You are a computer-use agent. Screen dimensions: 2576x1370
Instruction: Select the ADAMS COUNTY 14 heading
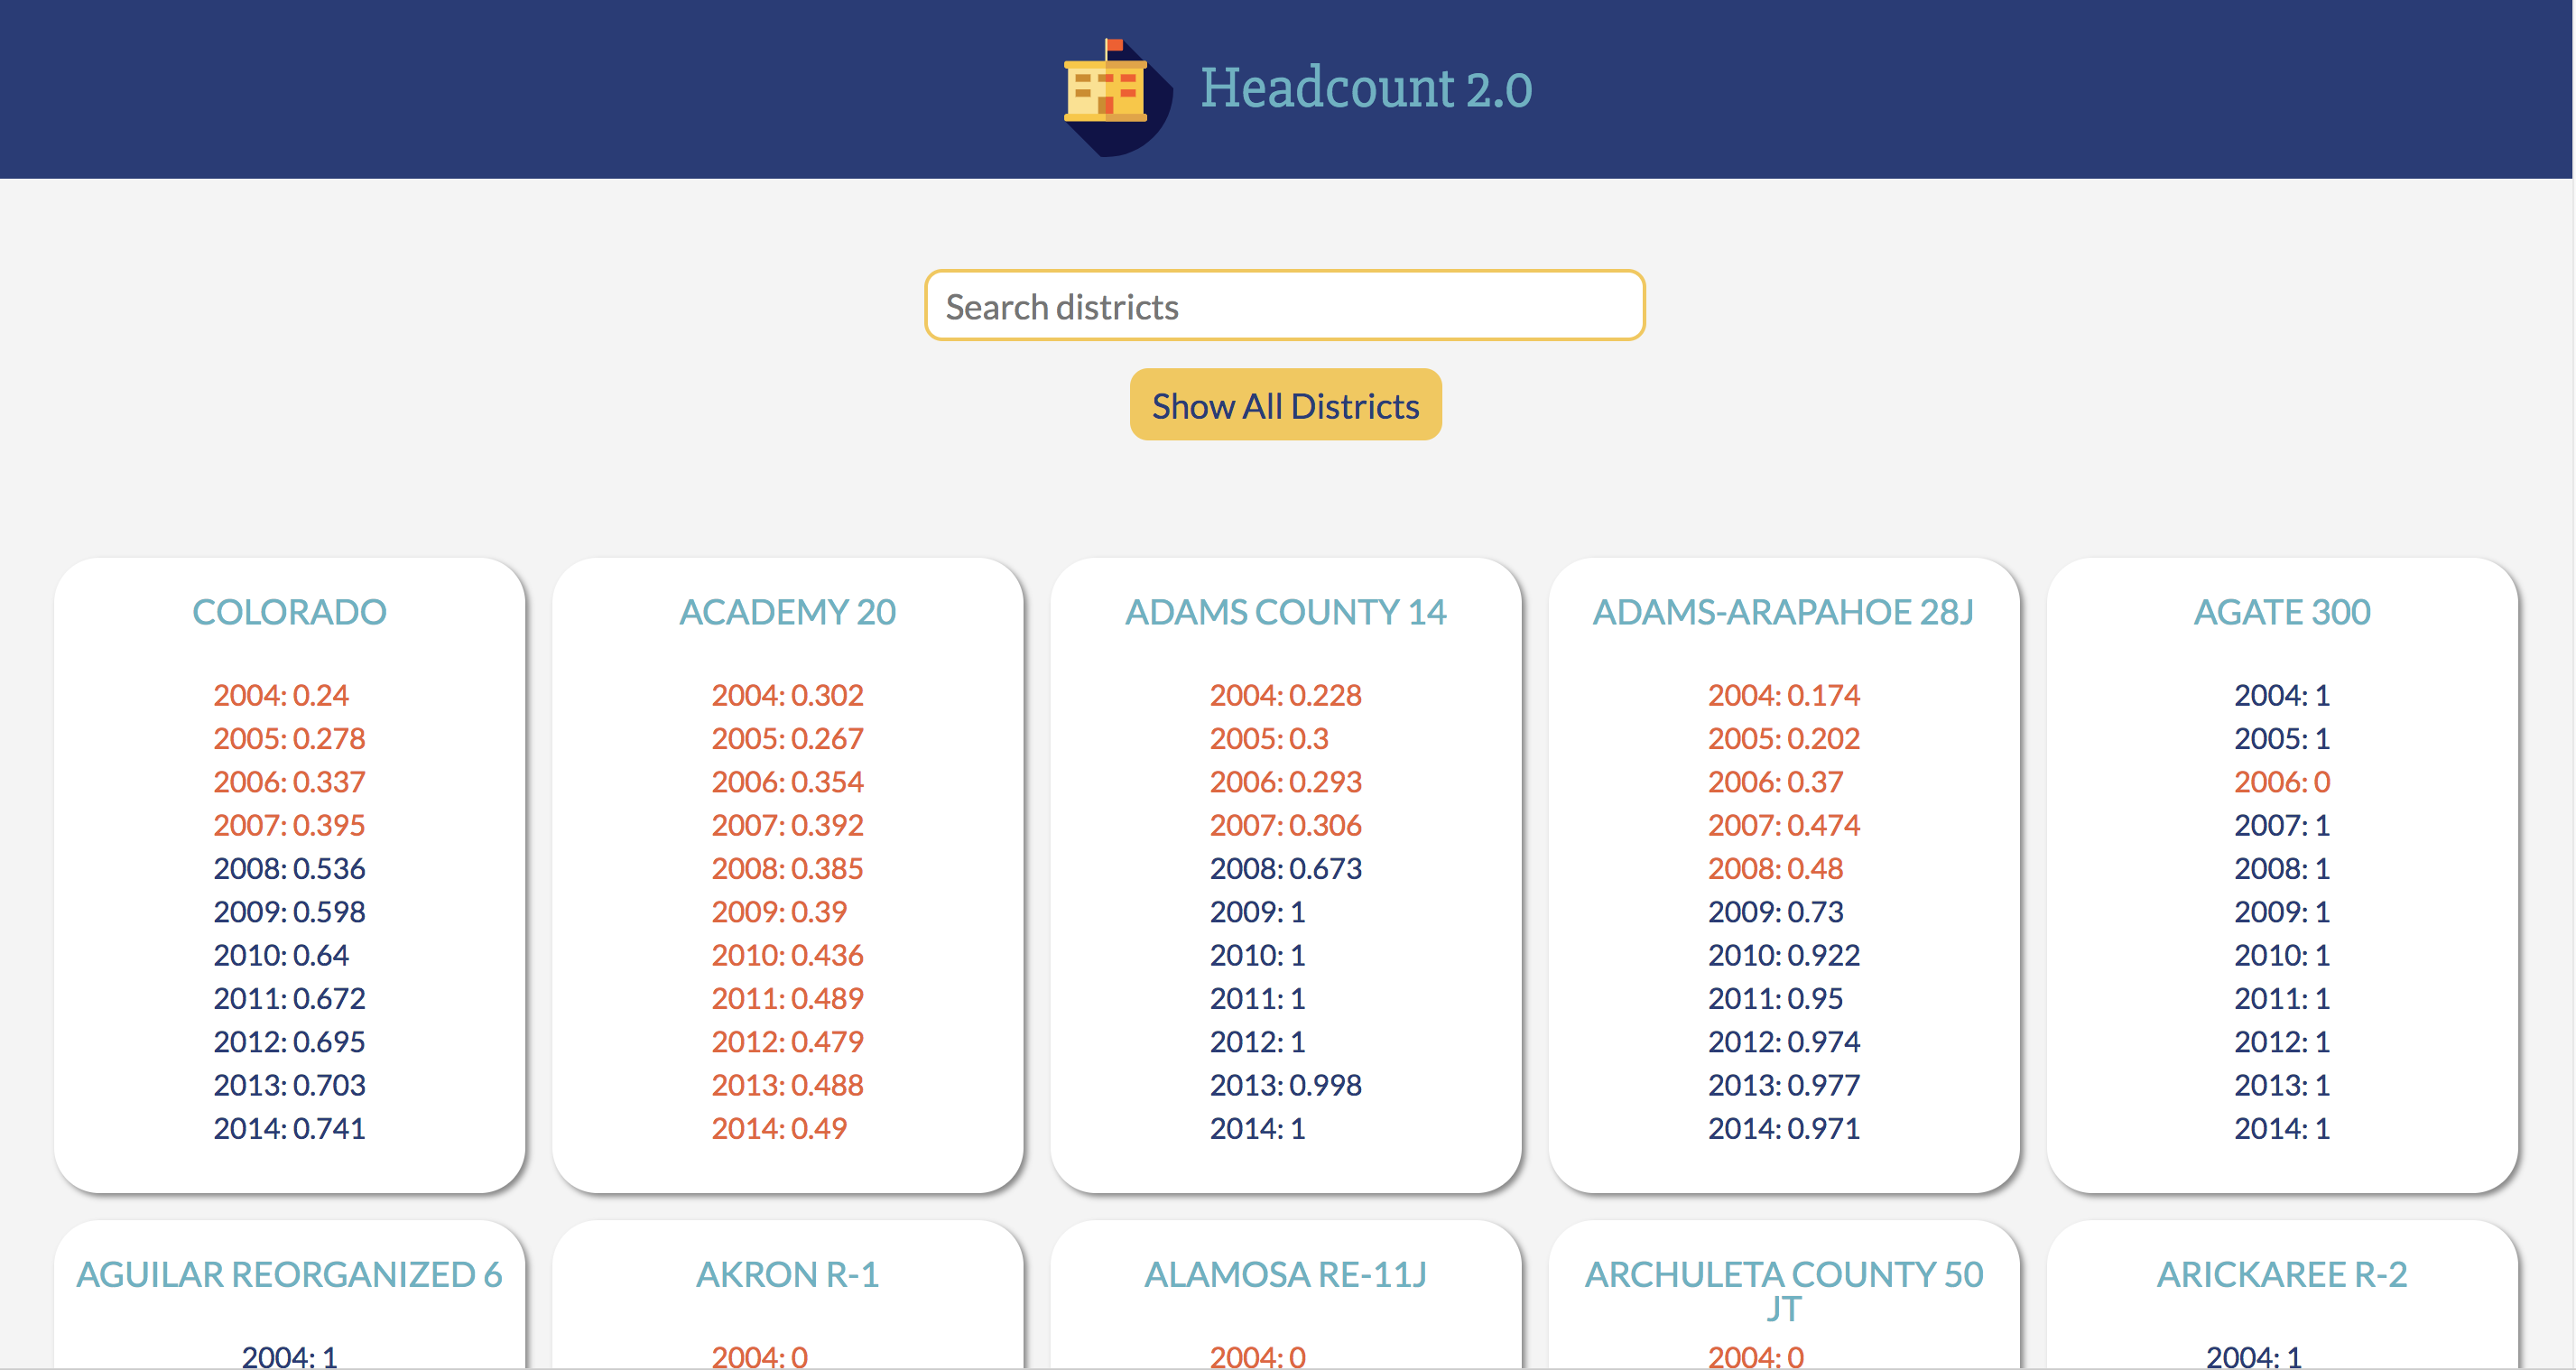point(1286,612)
